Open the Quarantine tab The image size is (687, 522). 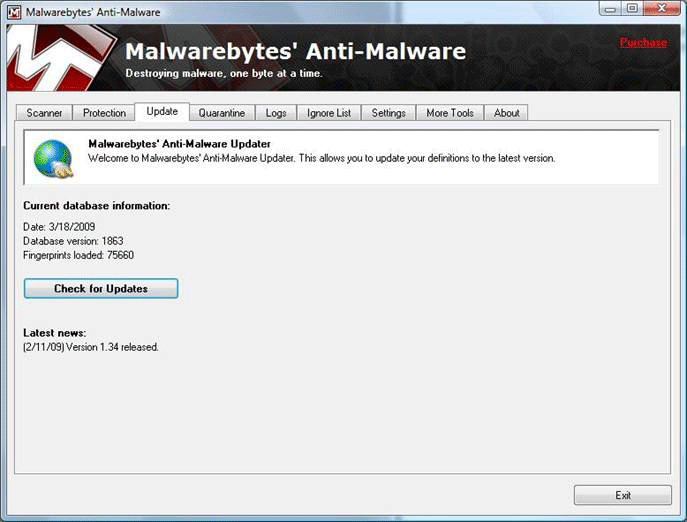click(x=221, y=113)
